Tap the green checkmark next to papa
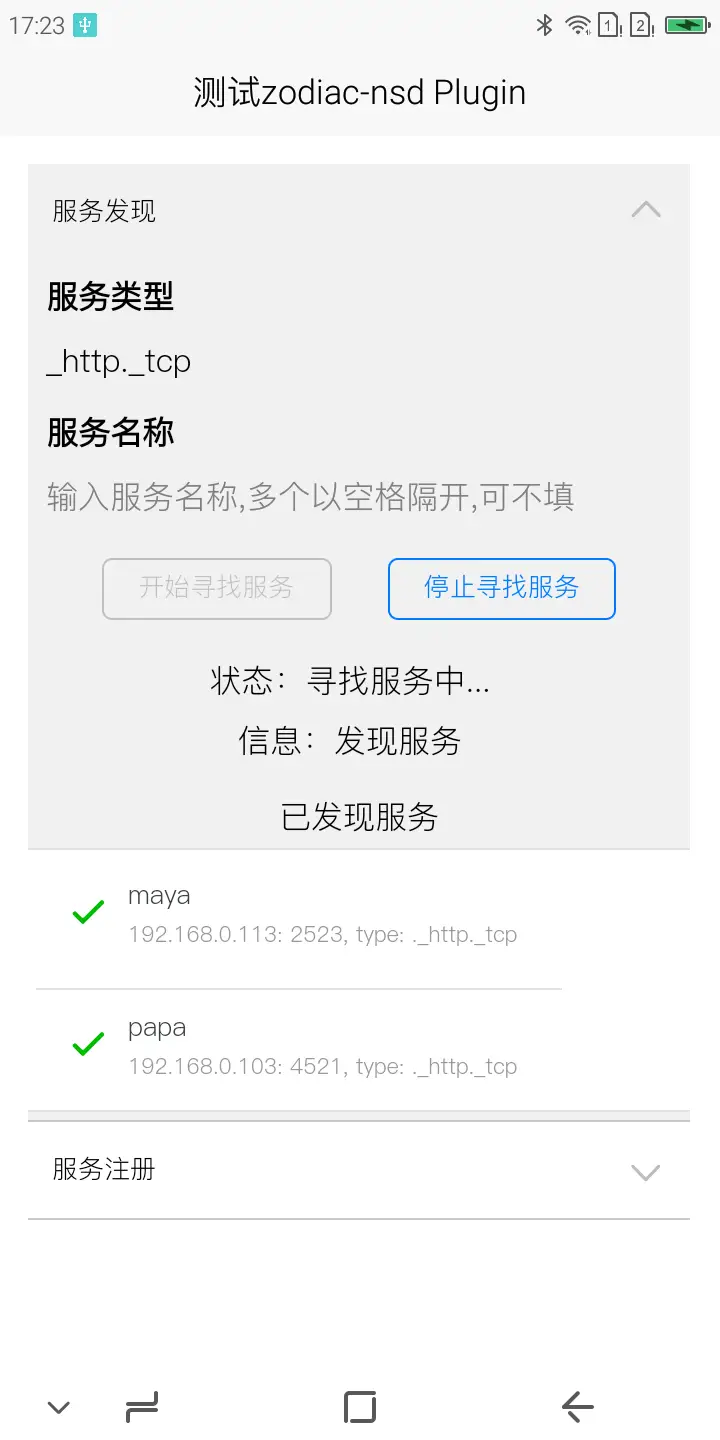 (88, 1044)
